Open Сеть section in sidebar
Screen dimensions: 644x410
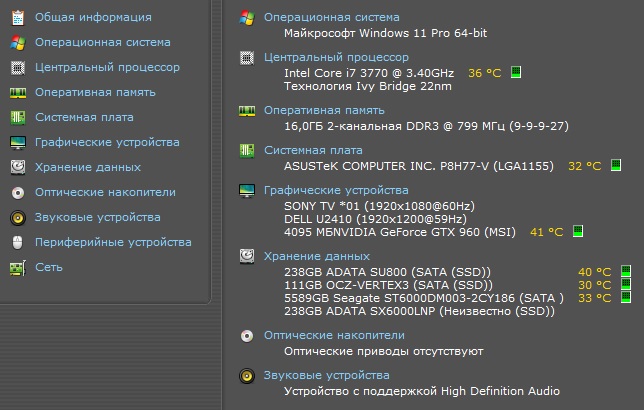(x=49, y=267)
